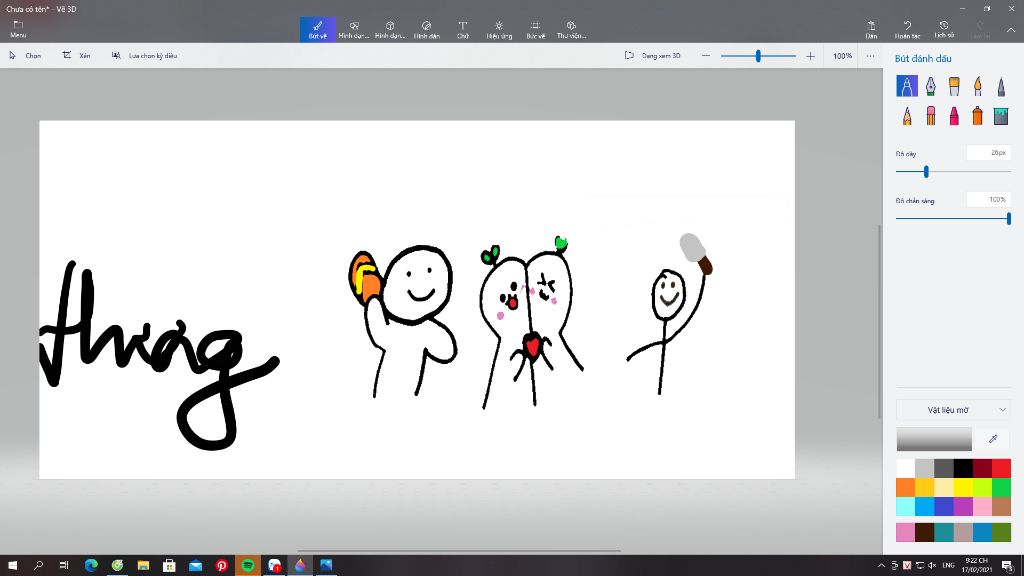Open the Hình dán (Stickers) tab
The height and width of the screenshot is (576, 1024).
point(426,29)
